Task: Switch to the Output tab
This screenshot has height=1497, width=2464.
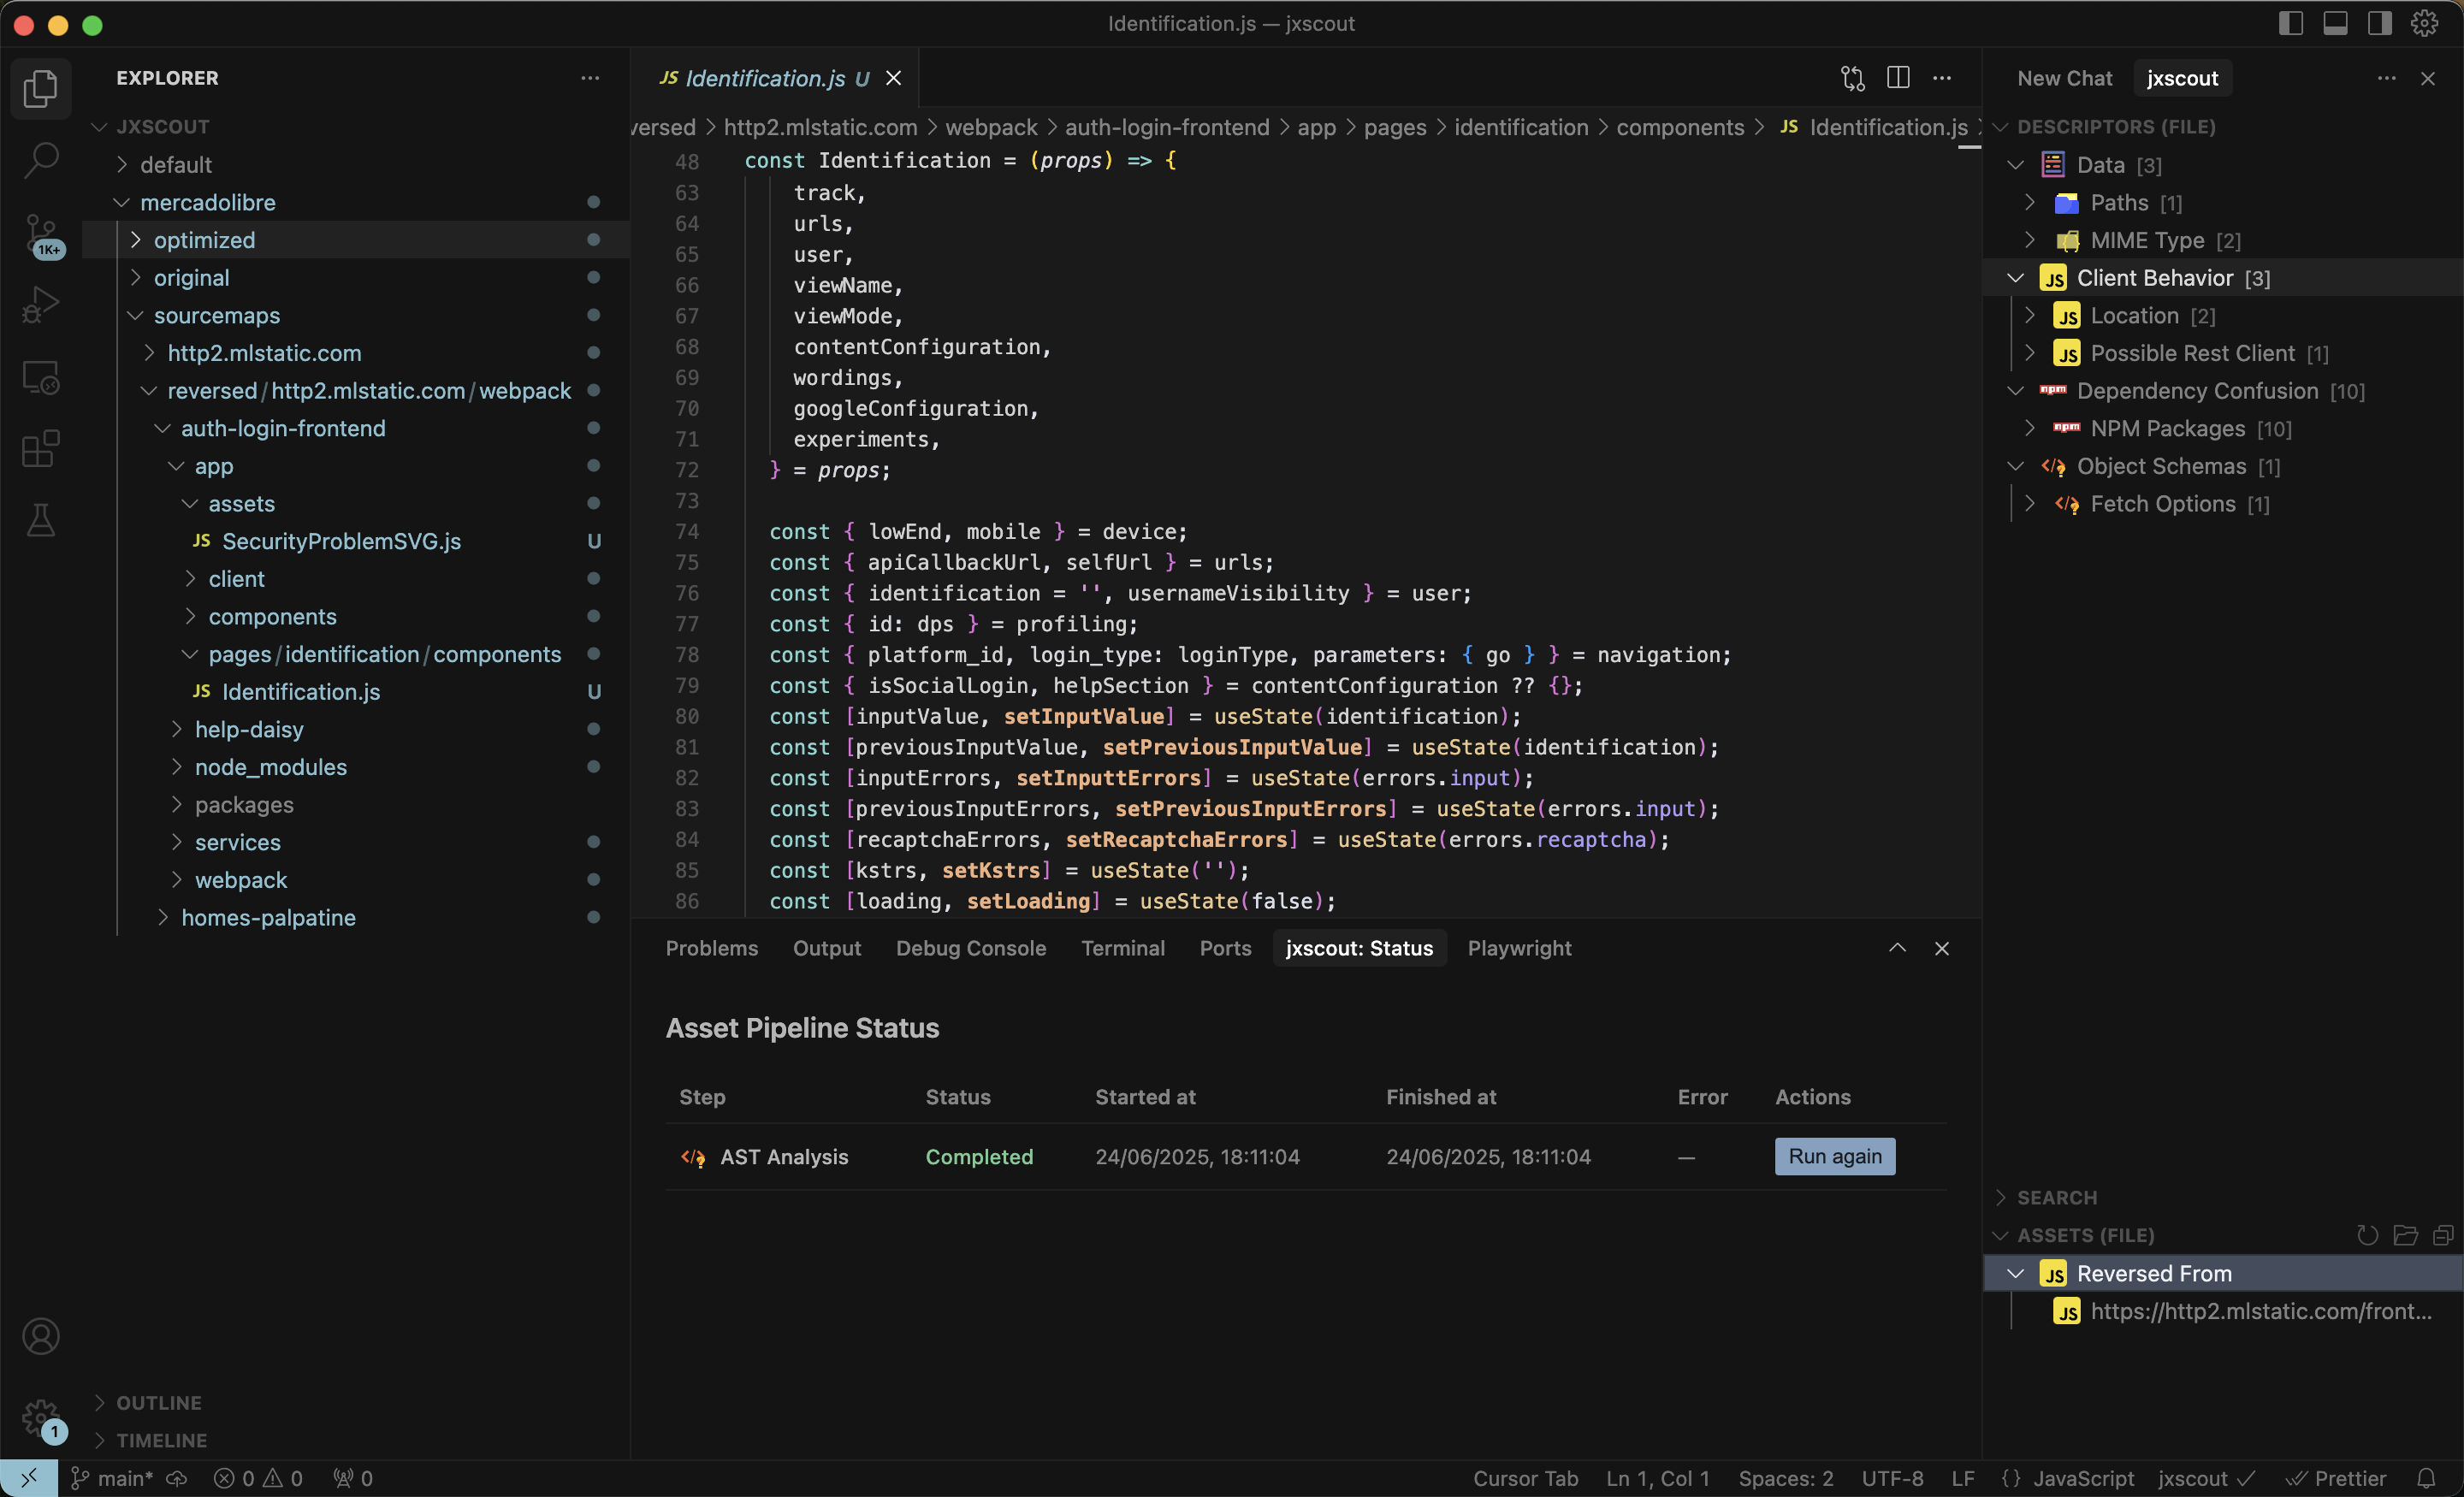Action: coord(827,948)
